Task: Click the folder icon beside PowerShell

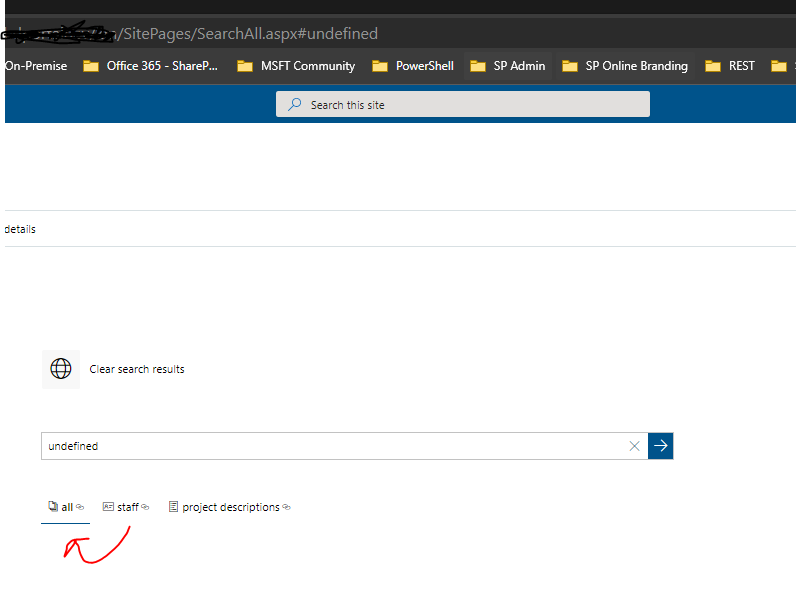Action: [x=380, y=66]
